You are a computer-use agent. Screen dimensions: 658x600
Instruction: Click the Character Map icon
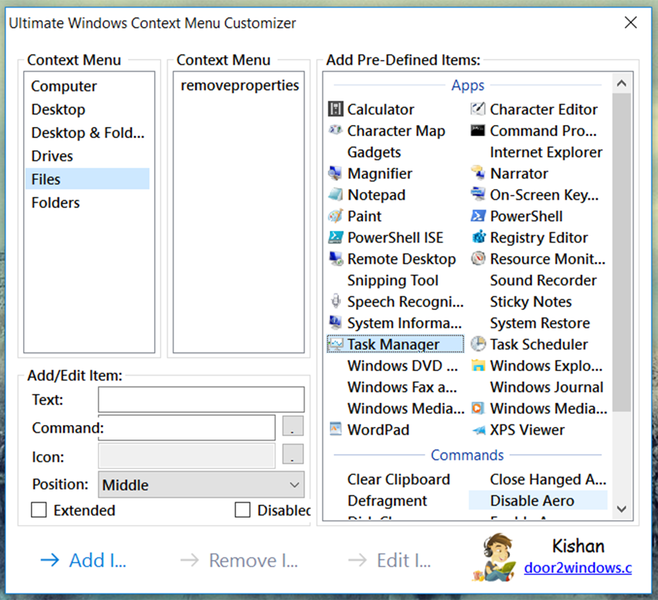point(335,130)
